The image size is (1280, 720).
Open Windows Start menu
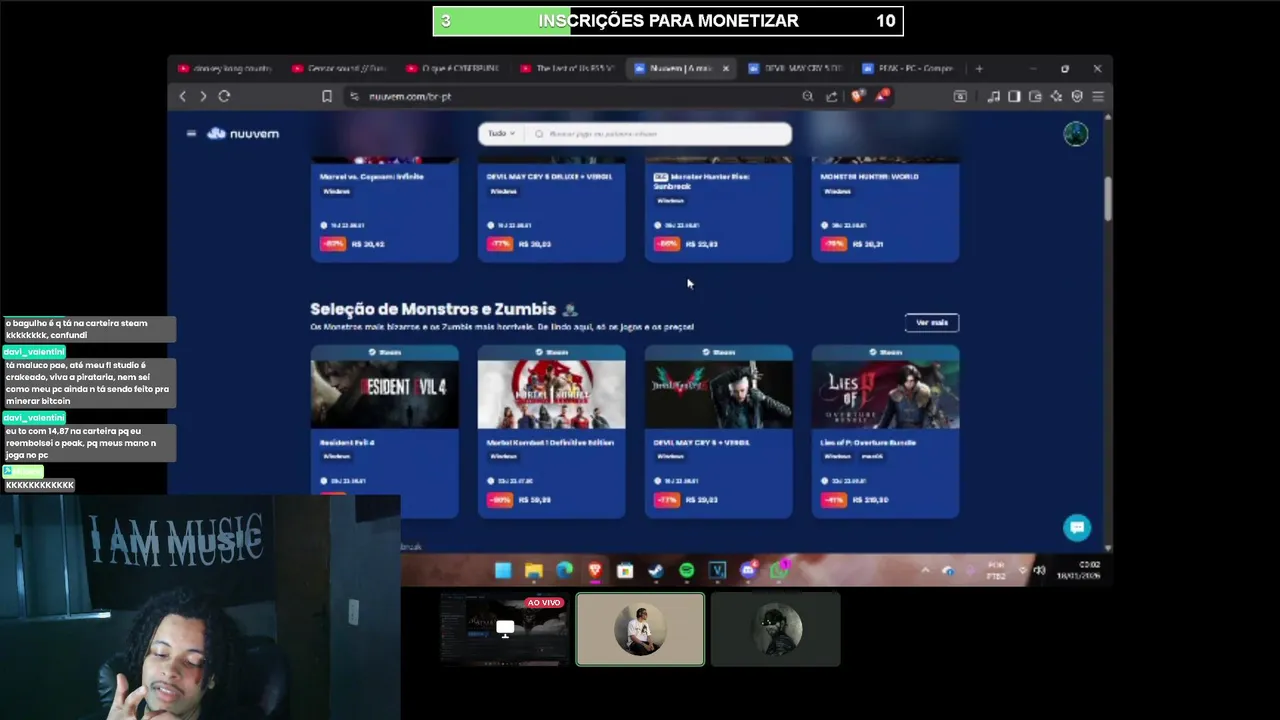click(503, 570)
